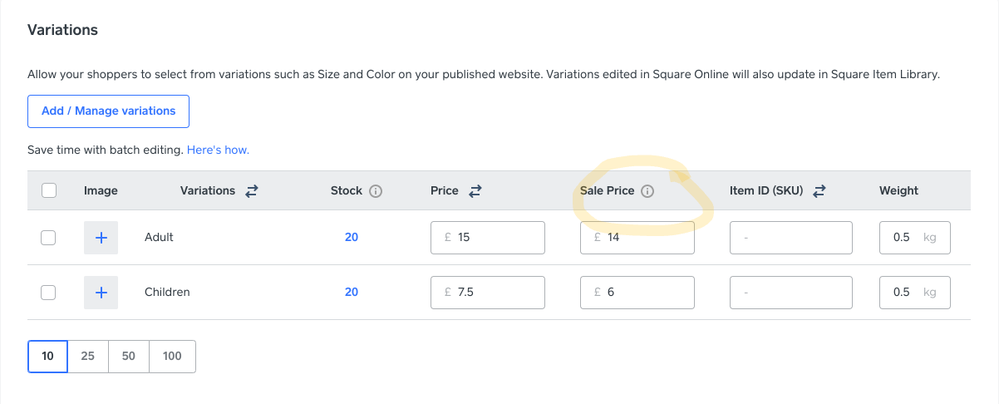The width and height of the screenshot is (999, 404).
Task: Click the swap icon beside Price header
Action: click(475, 190)
